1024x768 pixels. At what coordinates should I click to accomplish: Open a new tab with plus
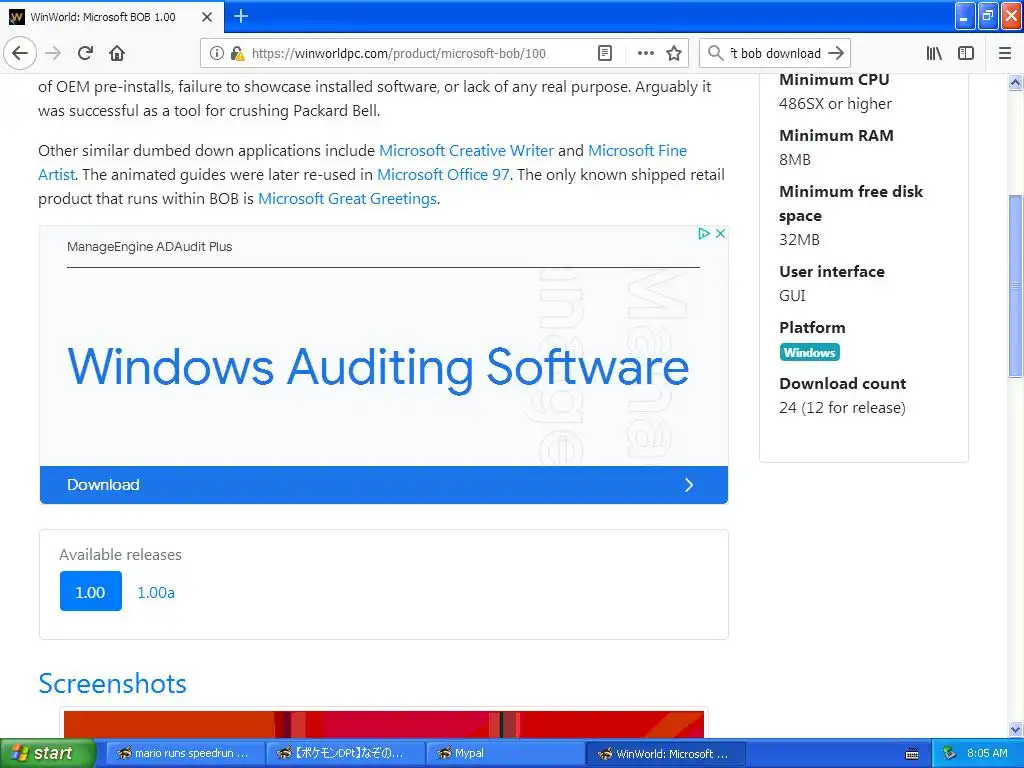coord(241,16)
